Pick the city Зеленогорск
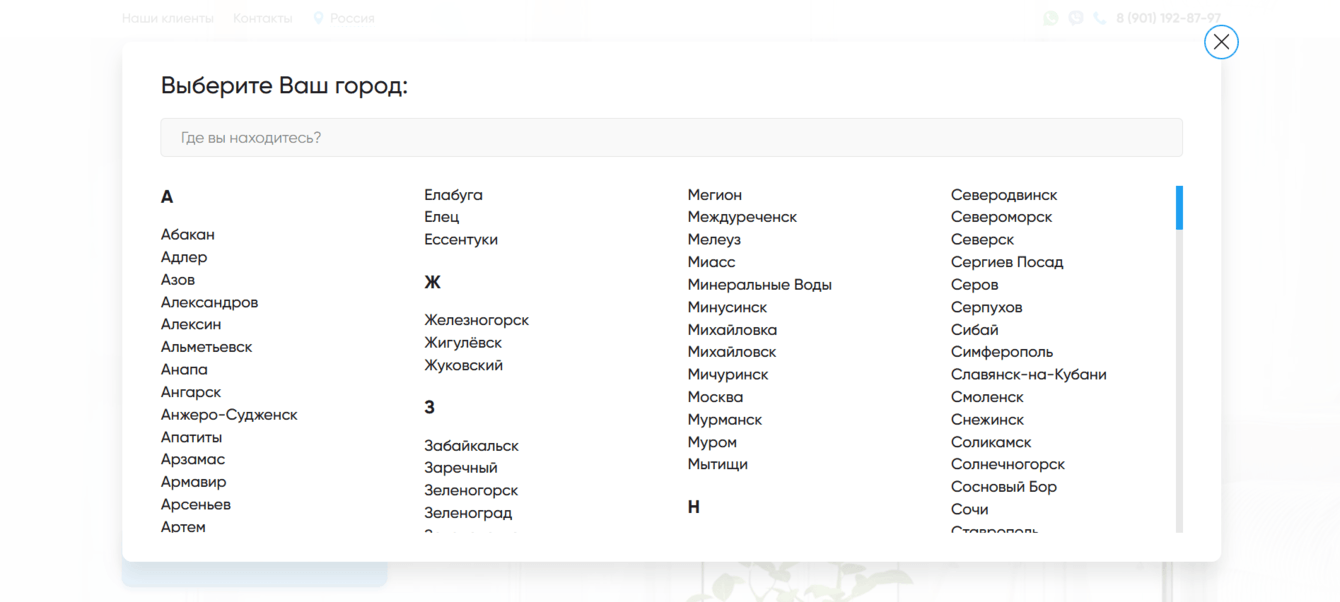The height and width of the screenshot is (602, 1340). pyautogui.click(x=471, y=491)
